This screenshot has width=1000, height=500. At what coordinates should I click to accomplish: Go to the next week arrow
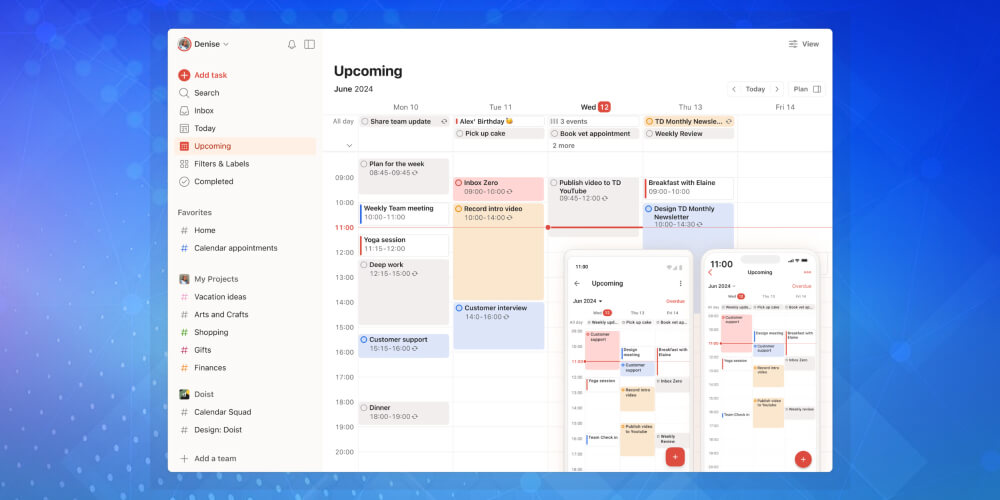tap(776, 89)
